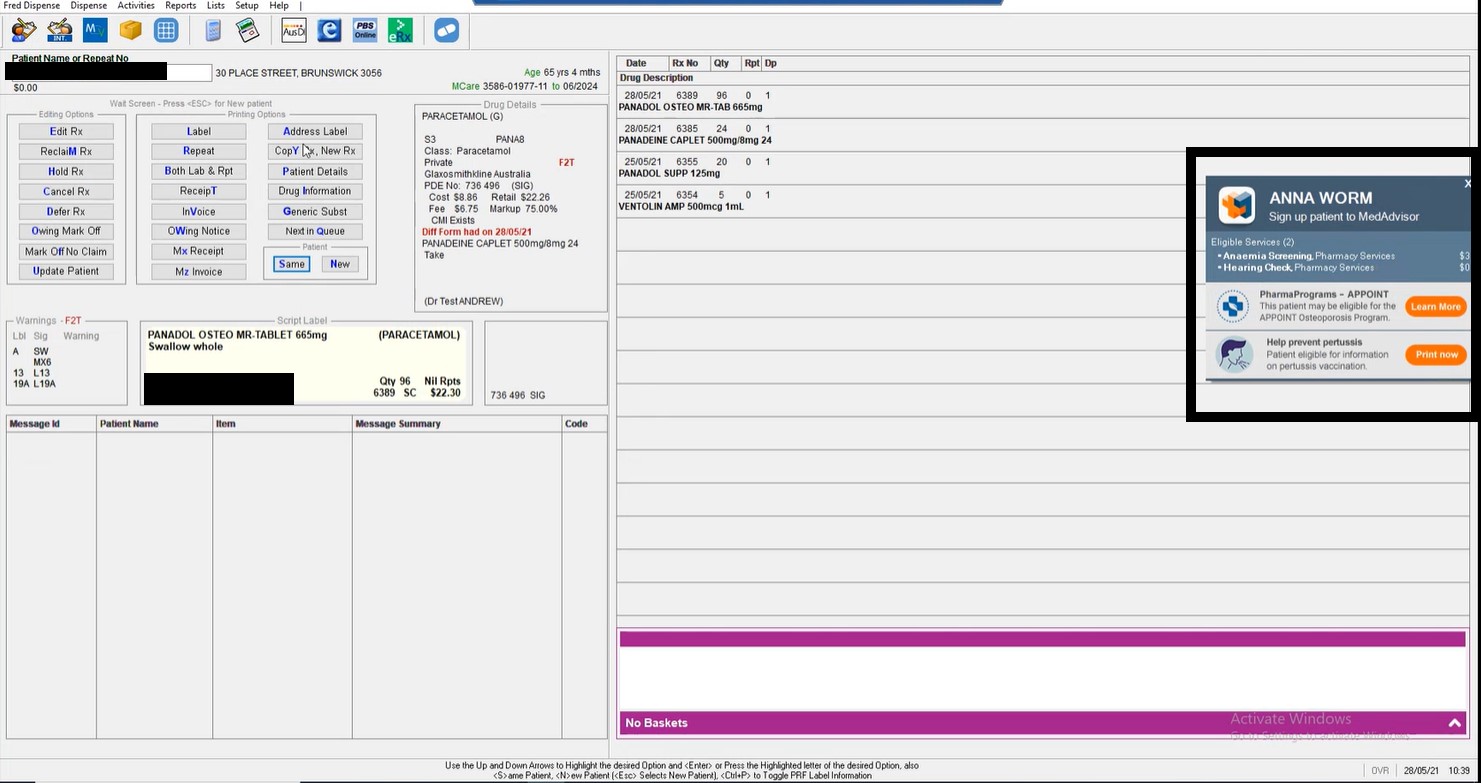
Task: Click Mark Off No Claim button
Action: pos(66,251)
